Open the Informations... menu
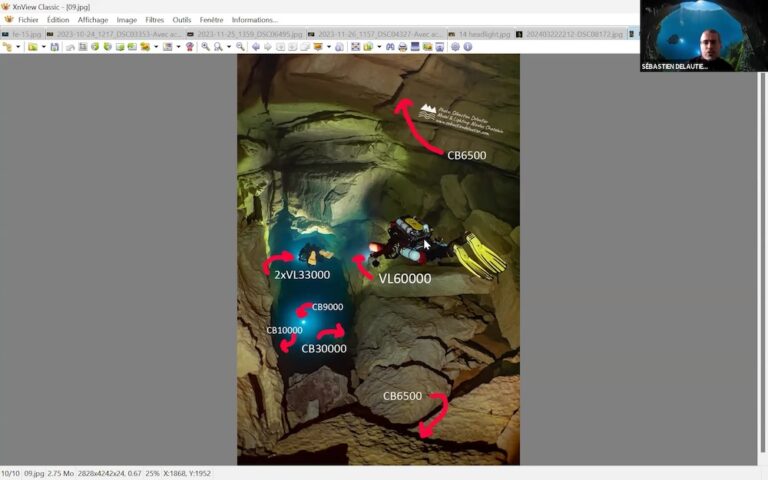The height and width of the screenshot is (480, 768). (255, 20)
